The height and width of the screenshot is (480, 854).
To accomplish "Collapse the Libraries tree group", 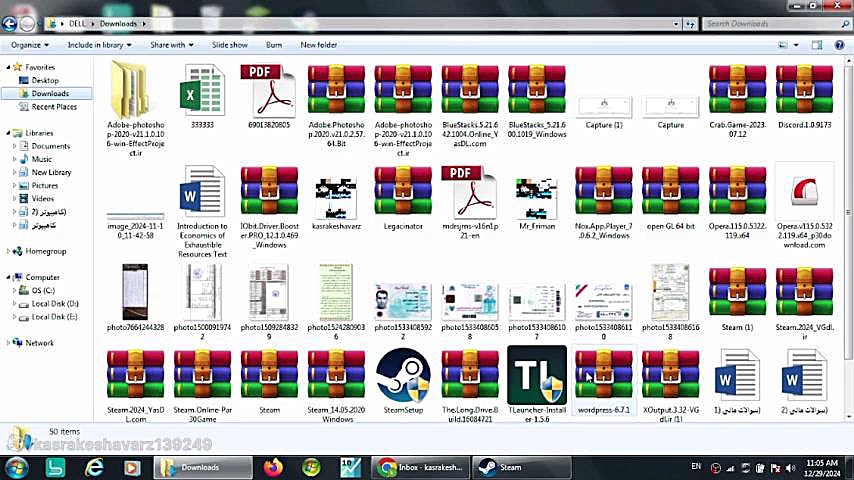I will [8, 132].
